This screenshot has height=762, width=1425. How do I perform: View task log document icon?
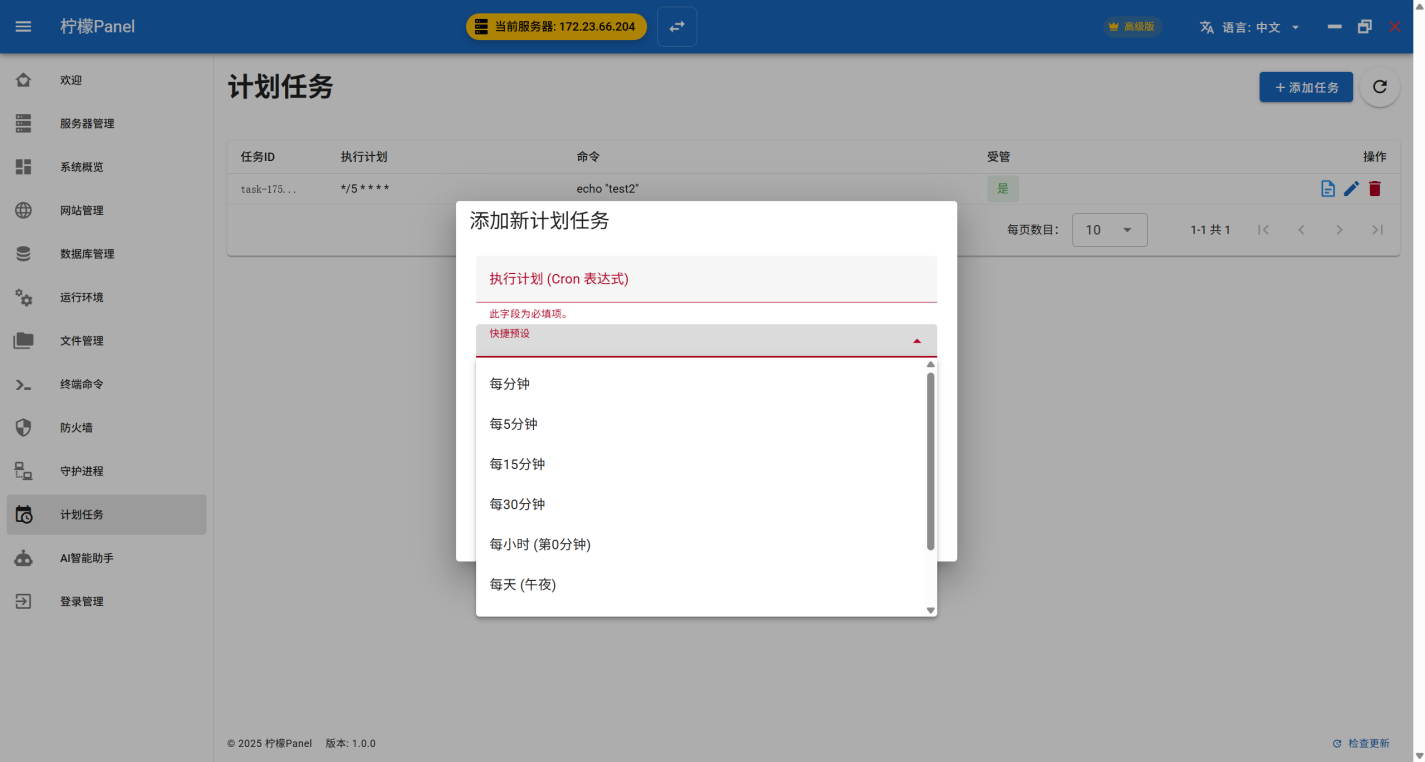point(1328,188)
